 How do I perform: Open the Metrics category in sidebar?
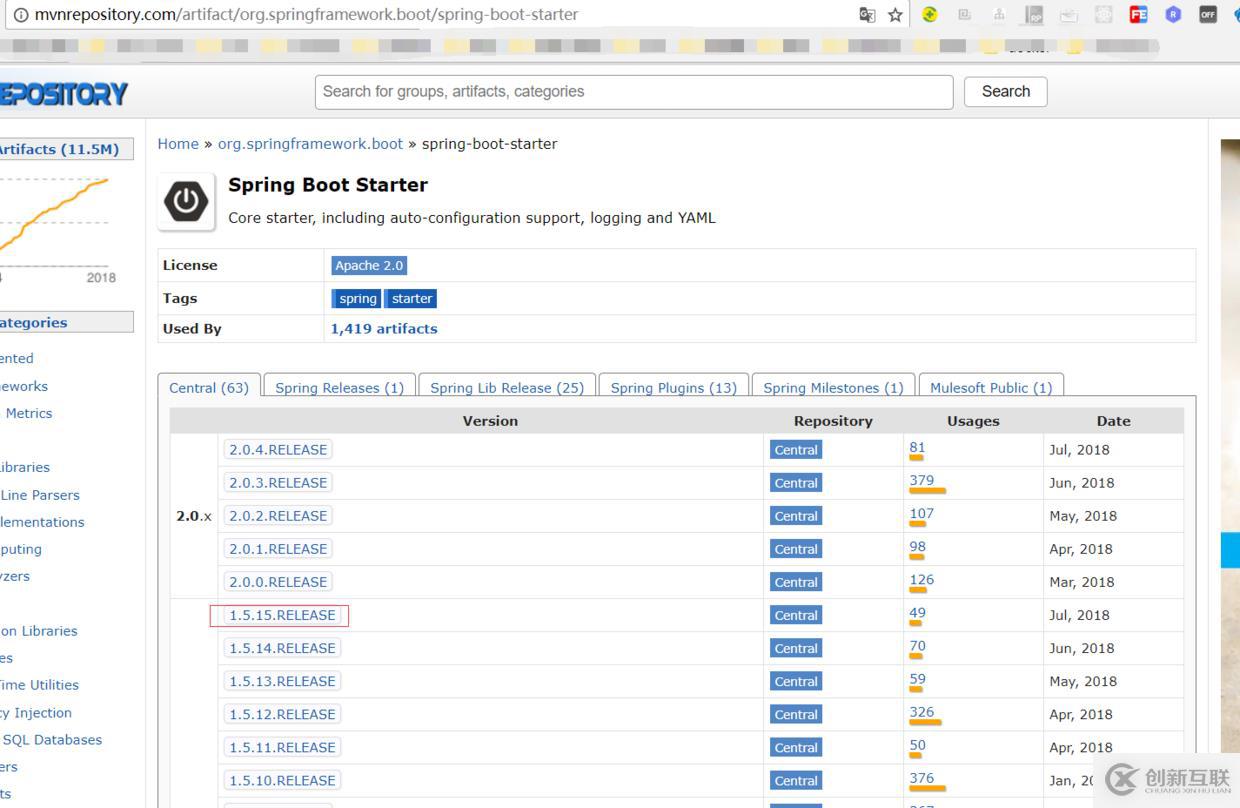pyautogui.click(x=29, y=413)
